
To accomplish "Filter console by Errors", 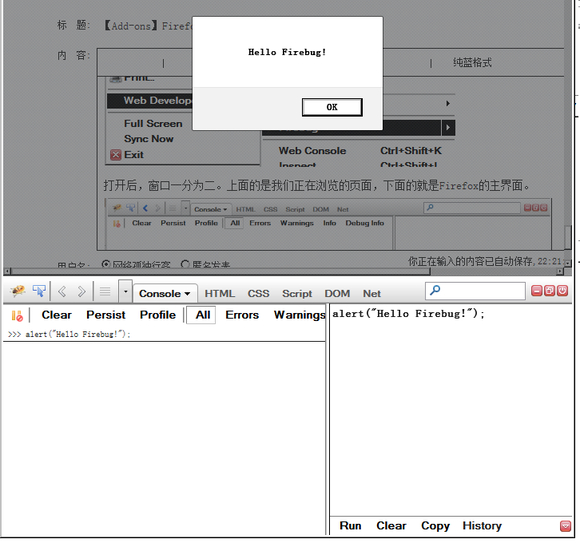I will [x=242, y=315].
